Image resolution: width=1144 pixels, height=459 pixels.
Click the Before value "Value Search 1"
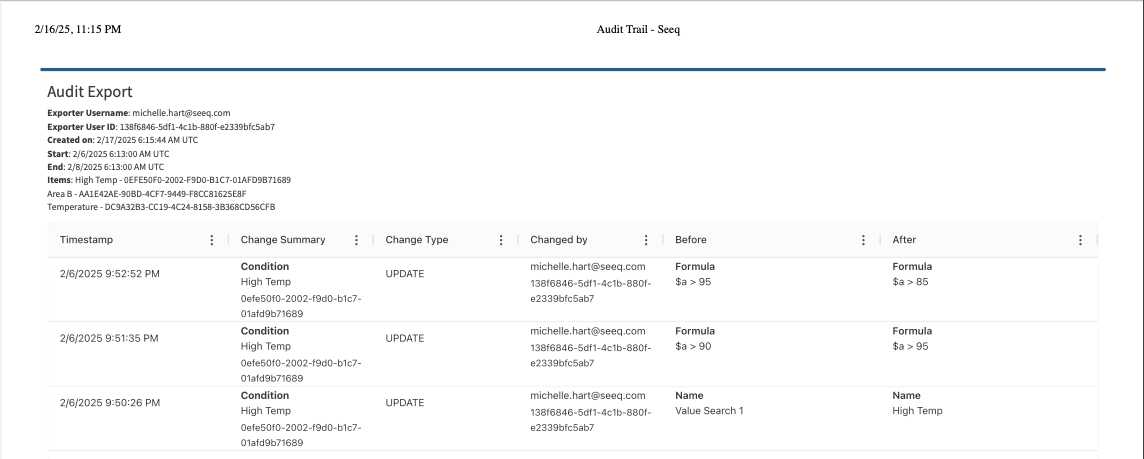point(709,411)
